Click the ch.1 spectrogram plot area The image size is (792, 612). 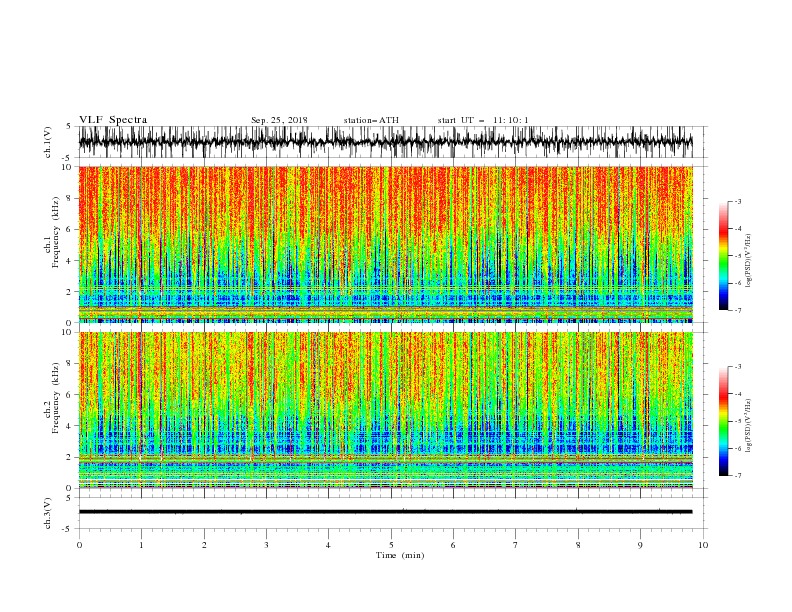(x=386, y=244)
